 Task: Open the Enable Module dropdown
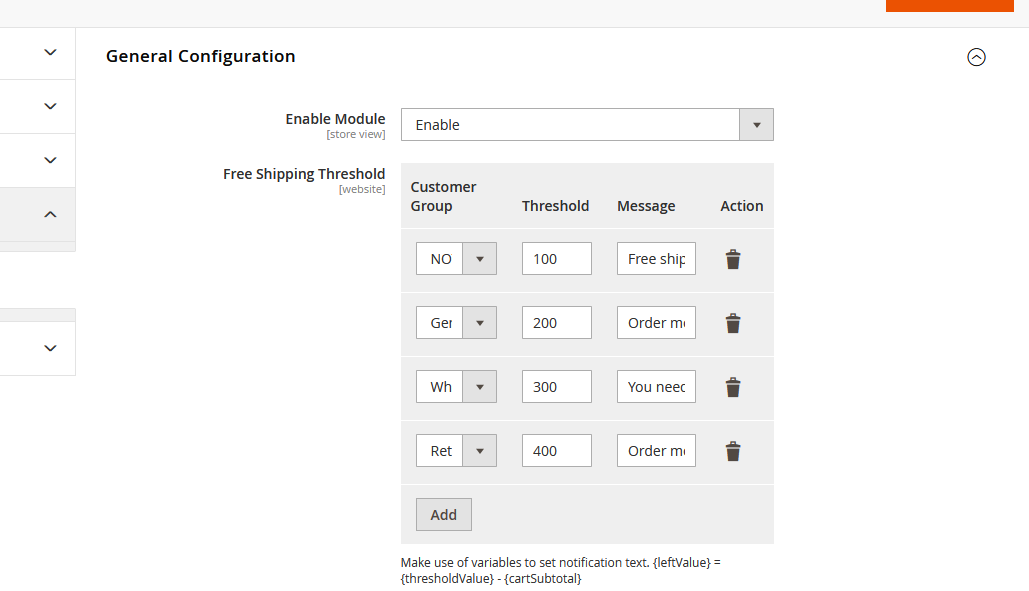pyautogui.click(x=587, y=125)
